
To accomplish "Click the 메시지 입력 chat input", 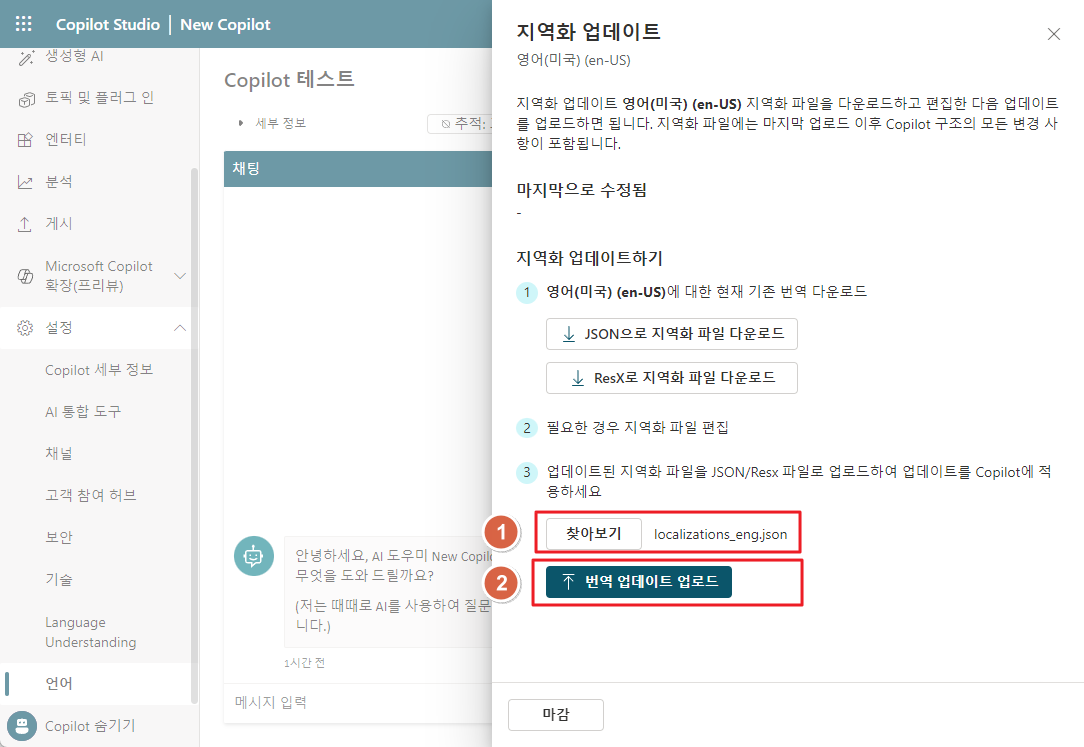I will 358,703.
